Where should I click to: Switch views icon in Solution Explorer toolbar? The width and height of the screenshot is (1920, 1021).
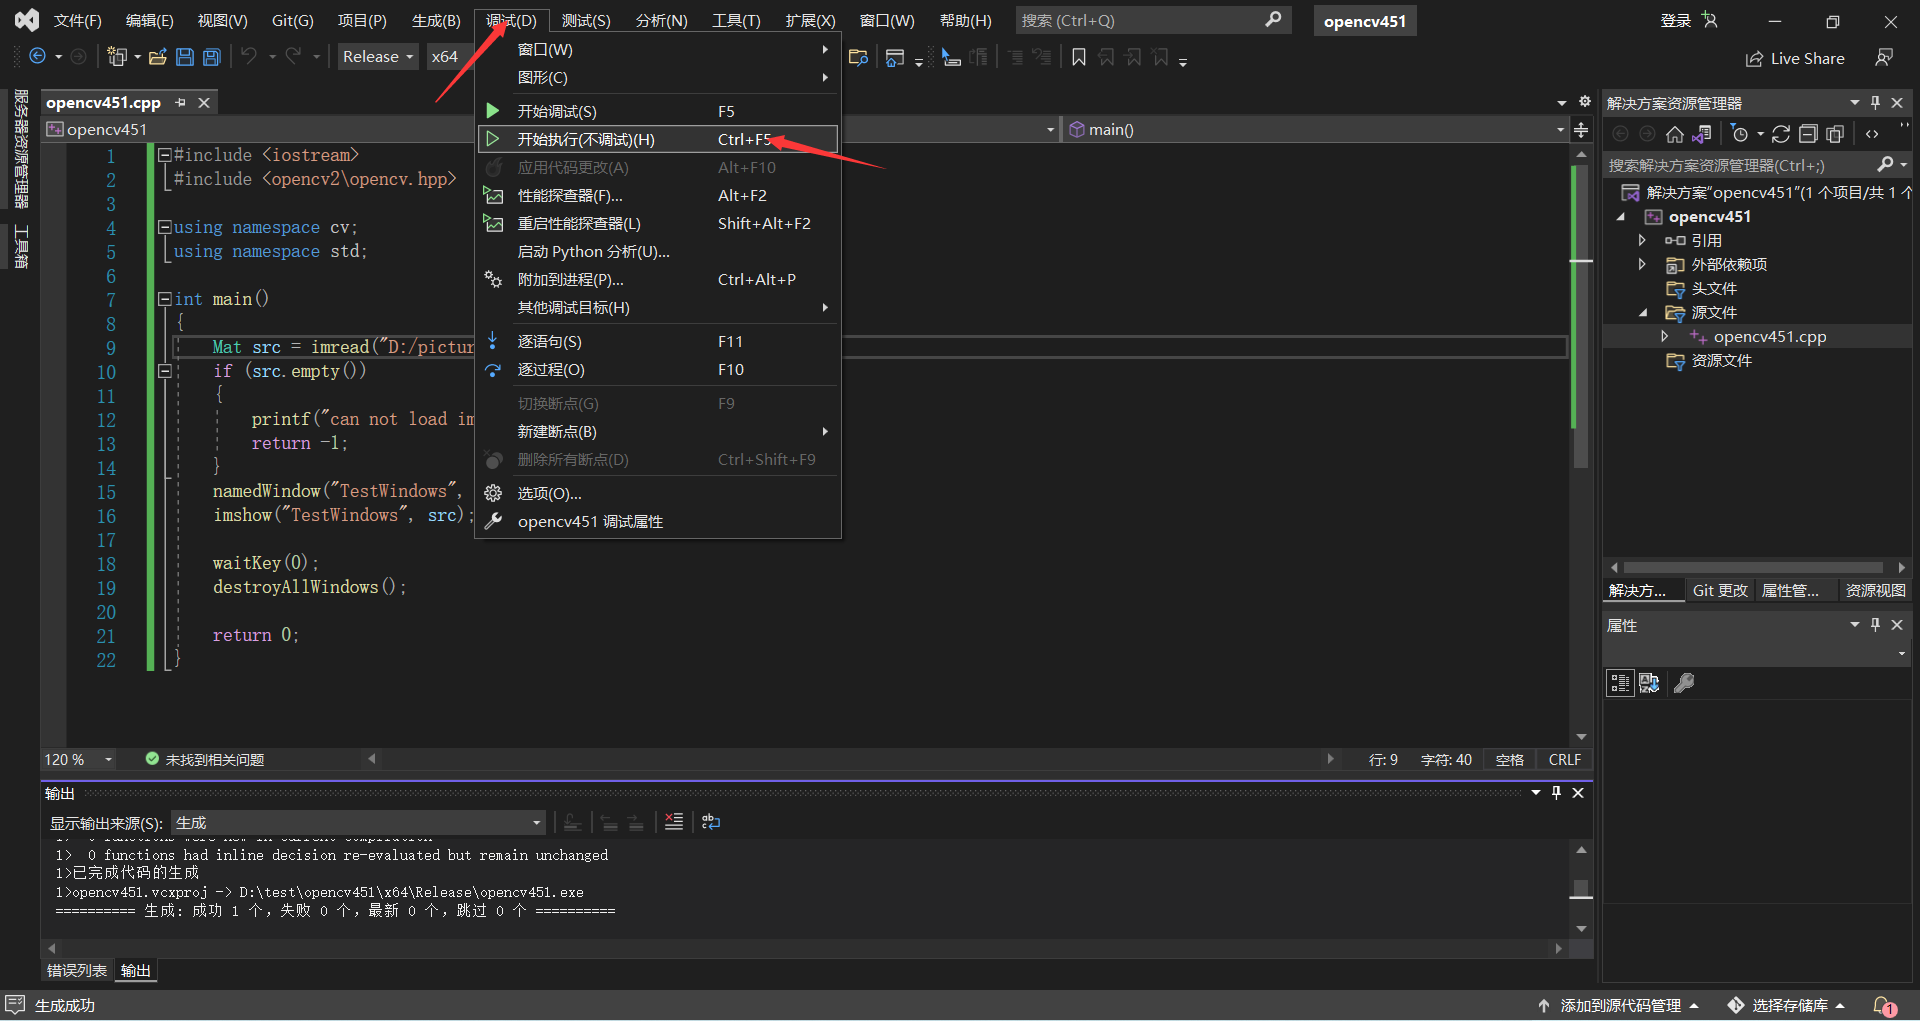1701,134
